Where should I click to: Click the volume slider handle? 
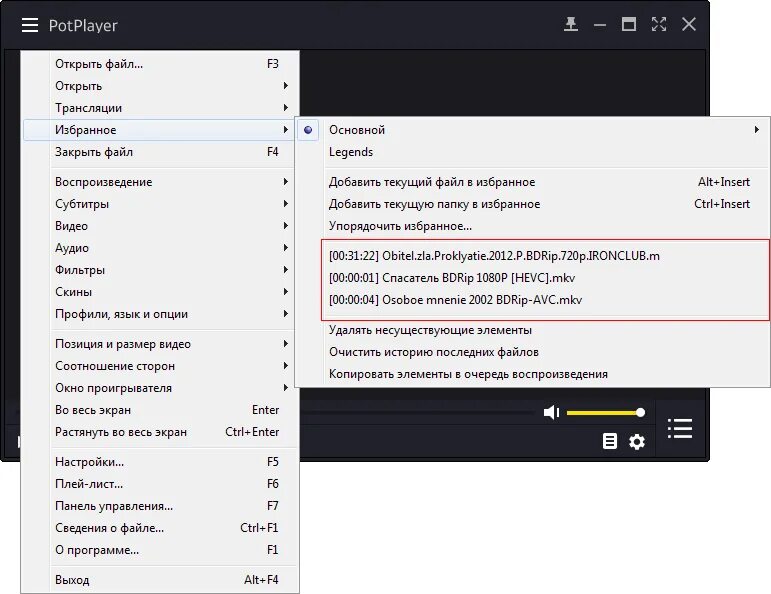click(x=640, y=413)
